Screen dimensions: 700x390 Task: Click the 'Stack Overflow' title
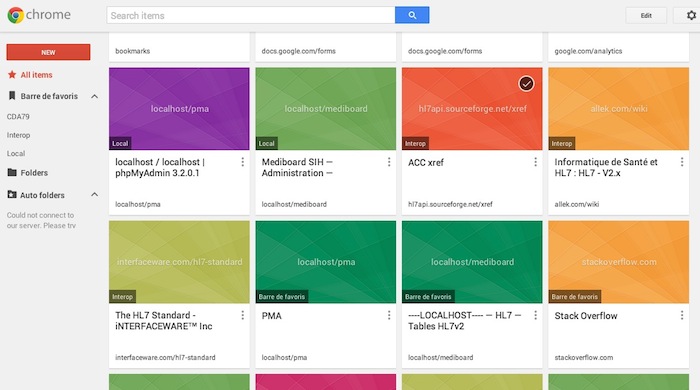click(586, 315)
